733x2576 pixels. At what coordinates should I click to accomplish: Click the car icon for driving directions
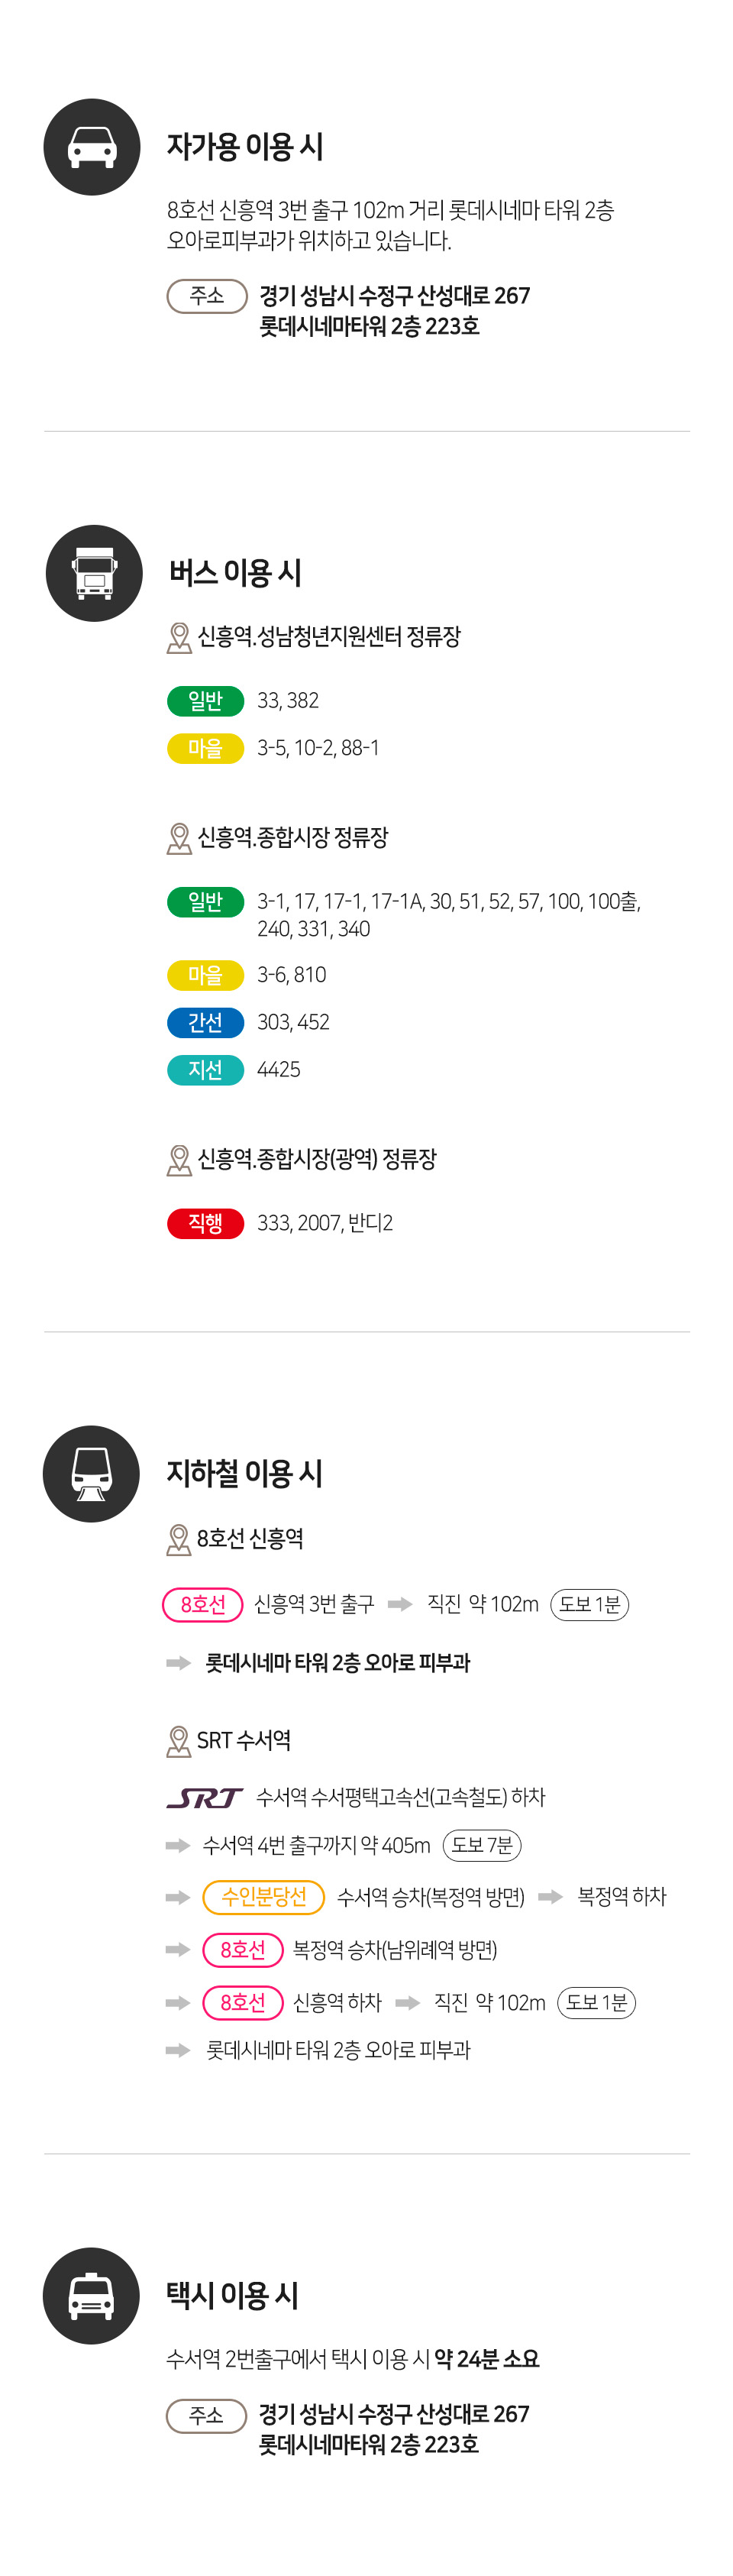pos(92,147)
